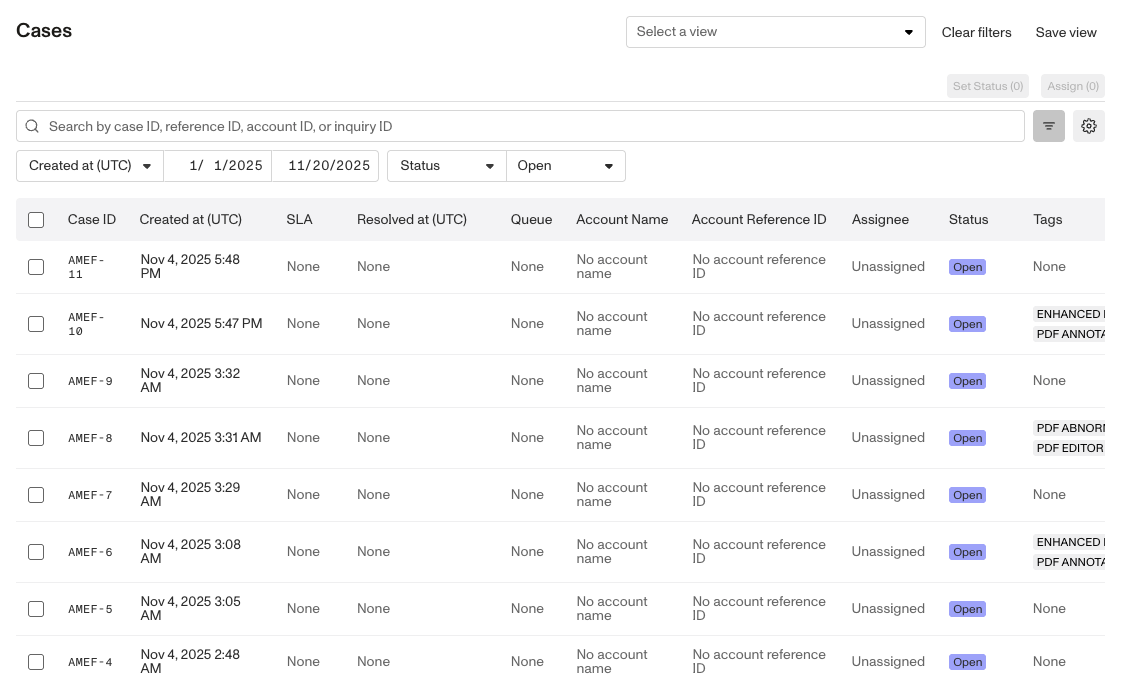Toggle the select-all cases checkbox
The image size is (1125, 687).
36,220
